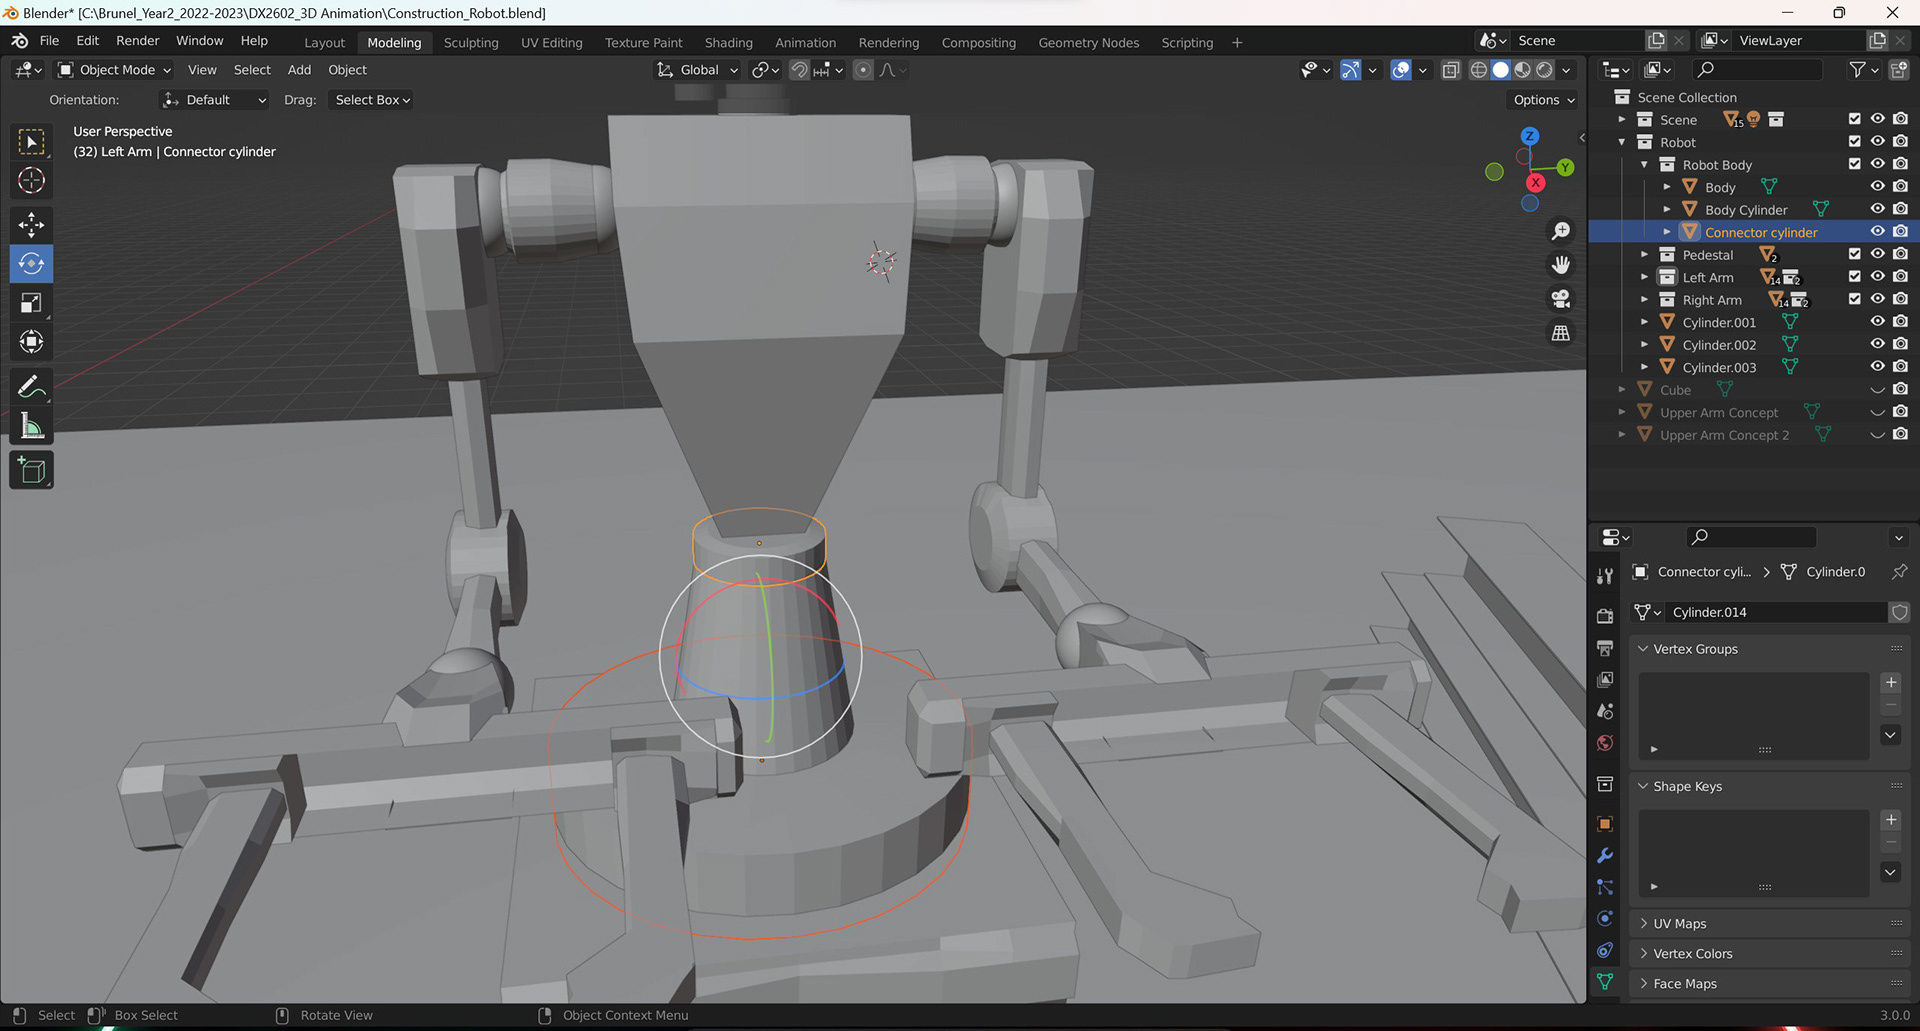Toggle snapping magnet in header
1920x1031 pixels.
click(799, 70)
